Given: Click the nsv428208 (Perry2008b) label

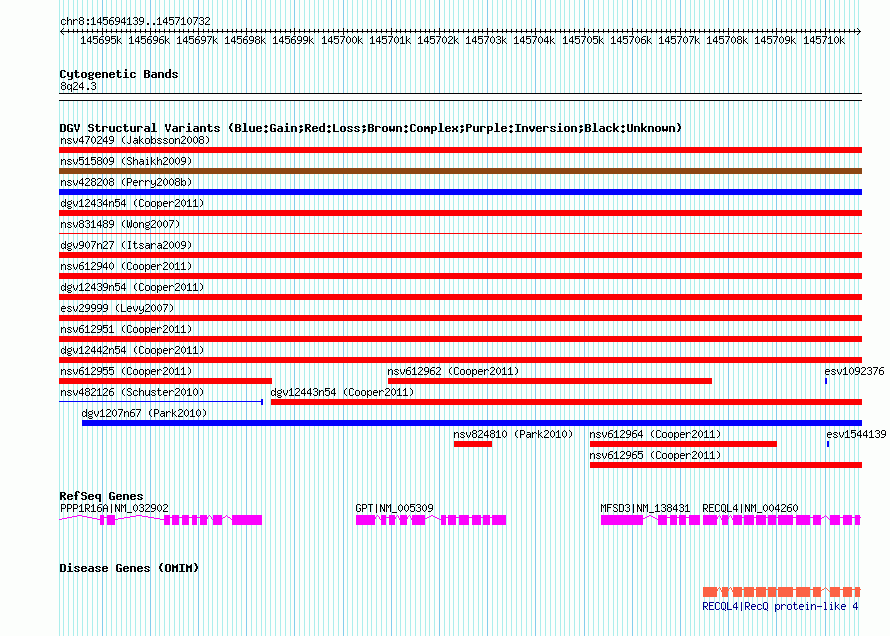Looking at the screenshot, I should [x=126, y=182].
